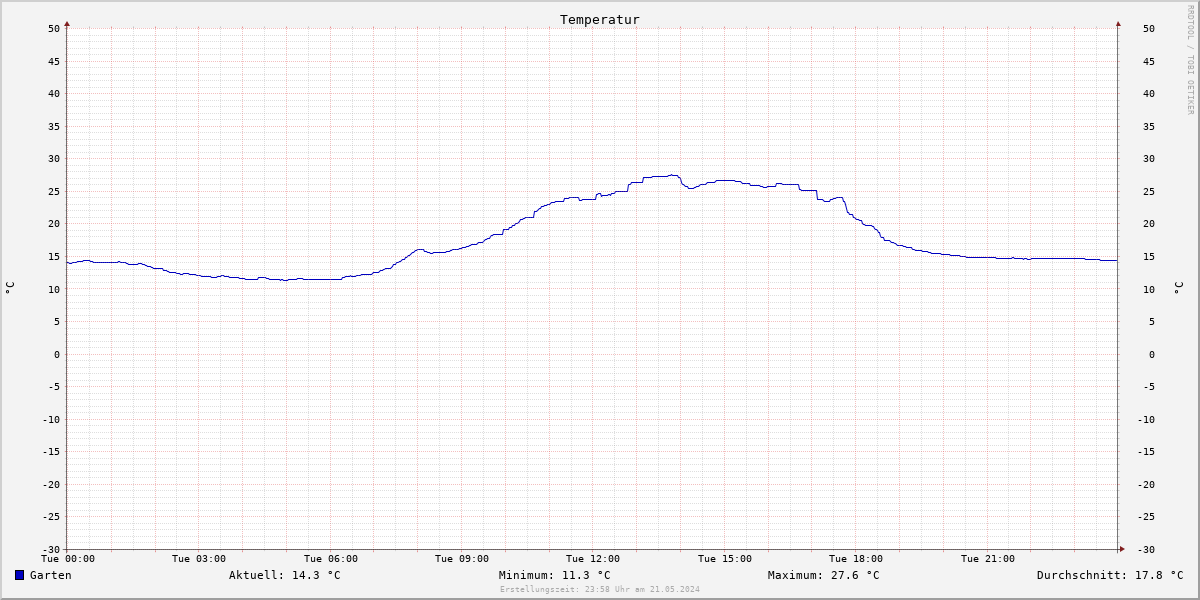Click the 10 label on the left axis
Screen dimensions: 1200x600
click(54, 289)
